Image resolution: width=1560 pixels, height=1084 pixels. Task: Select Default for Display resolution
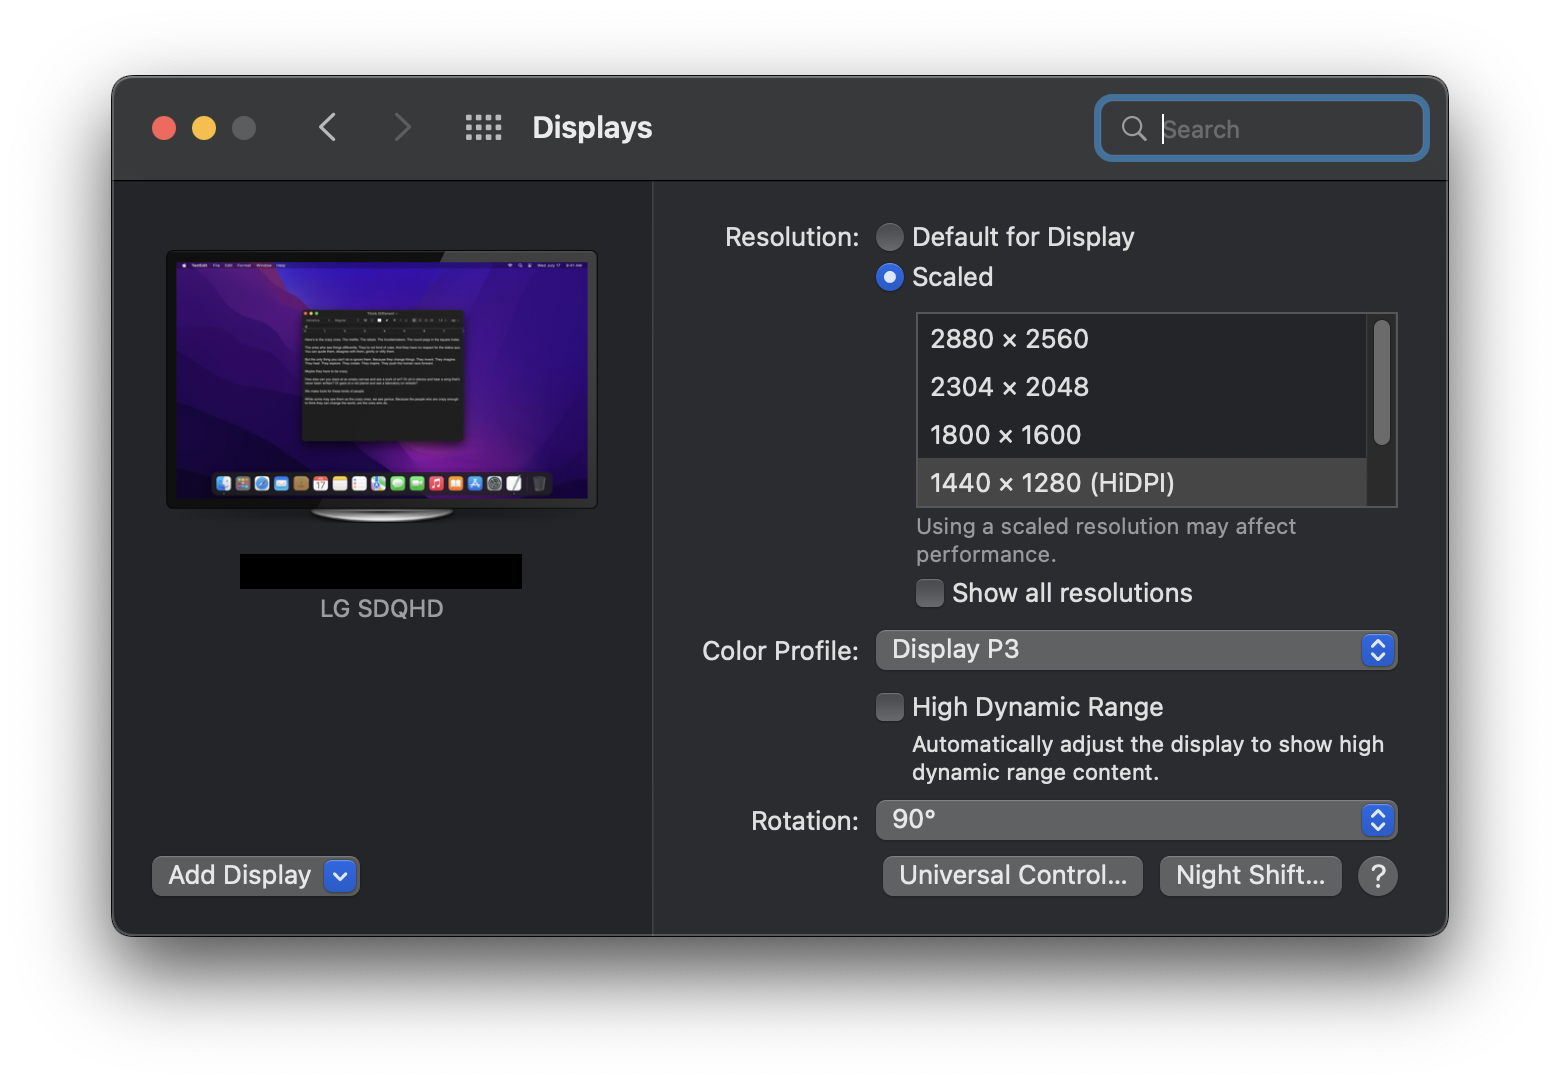click(x=889, y=237)
